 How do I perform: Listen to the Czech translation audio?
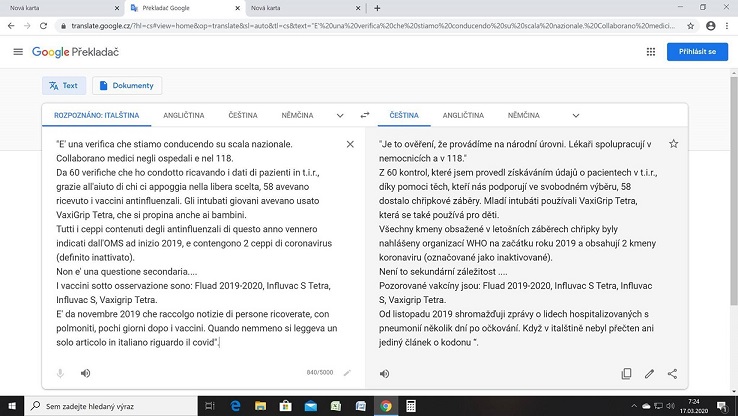pyautogui.click(x=385, y=374)
